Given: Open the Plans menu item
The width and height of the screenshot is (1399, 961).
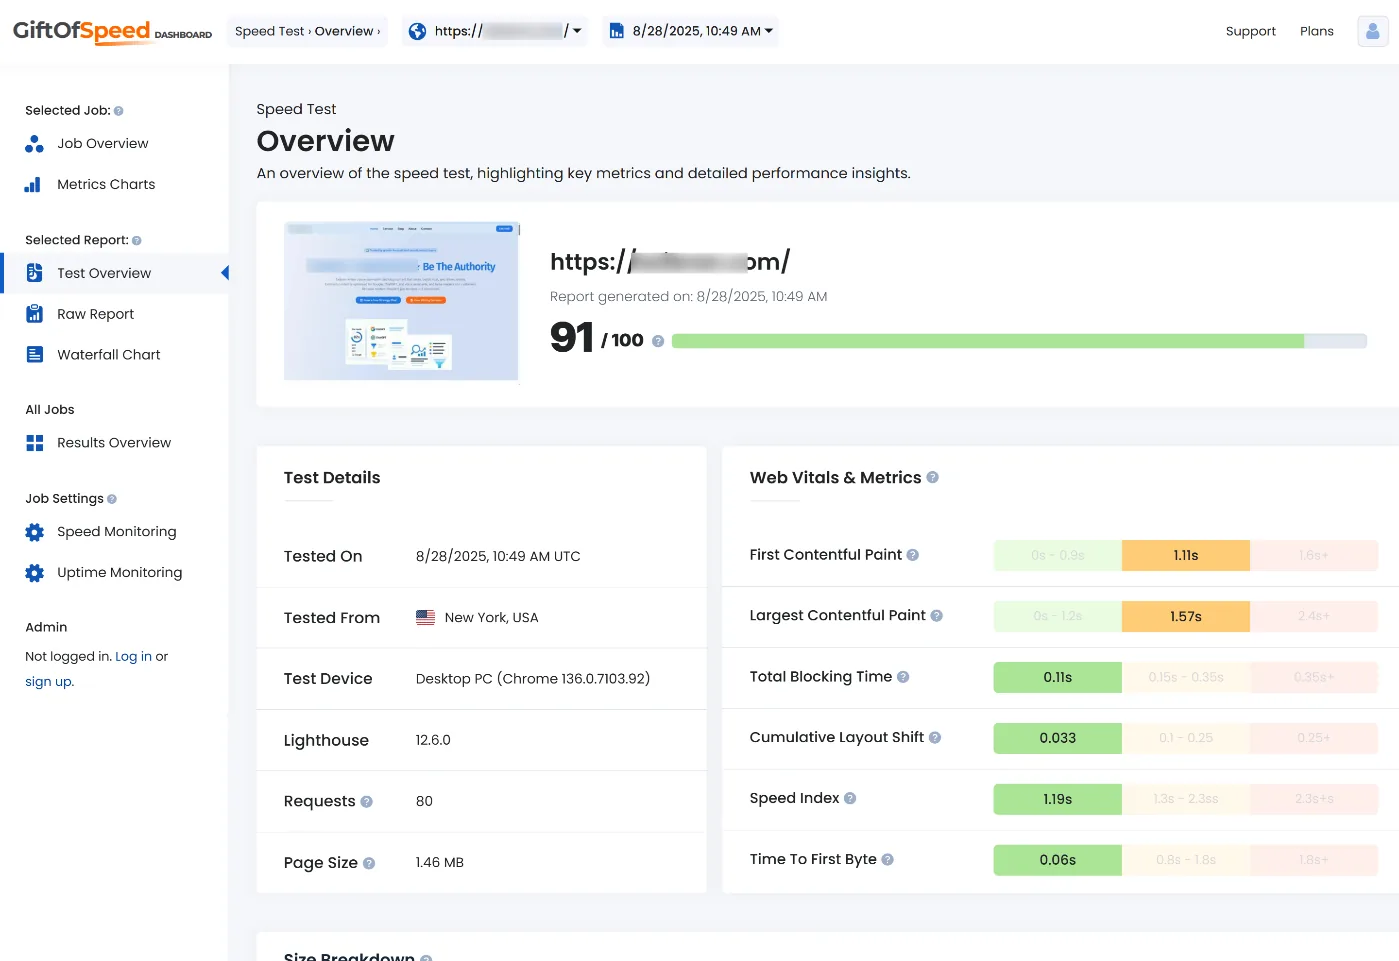Looking at the screenshot, I should click(x=1316, y=31).
